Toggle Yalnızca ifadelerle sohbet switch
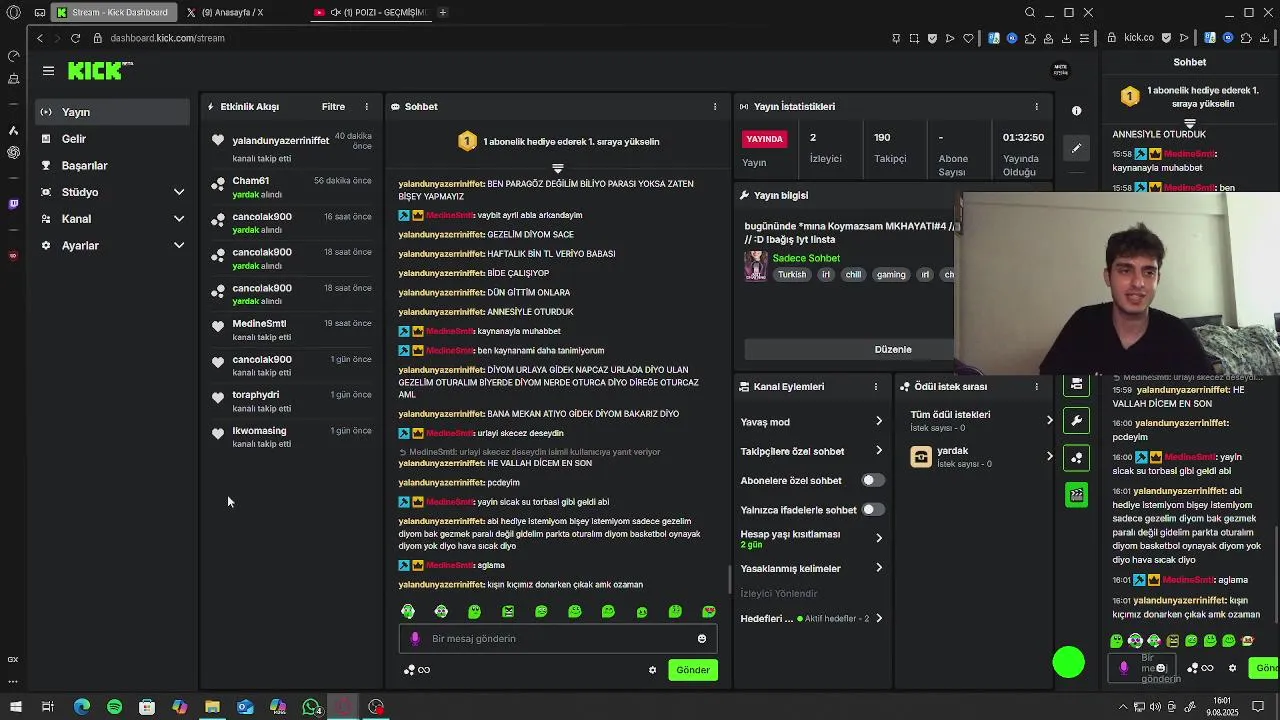Screen dimensions: 1280x720 pyautogui.click(x=873, y=510)
